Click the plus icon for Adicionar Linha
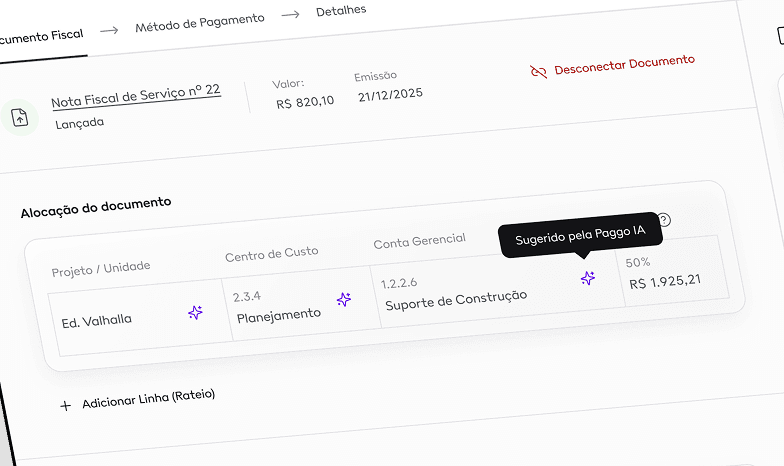 click(x=66, y=406)
